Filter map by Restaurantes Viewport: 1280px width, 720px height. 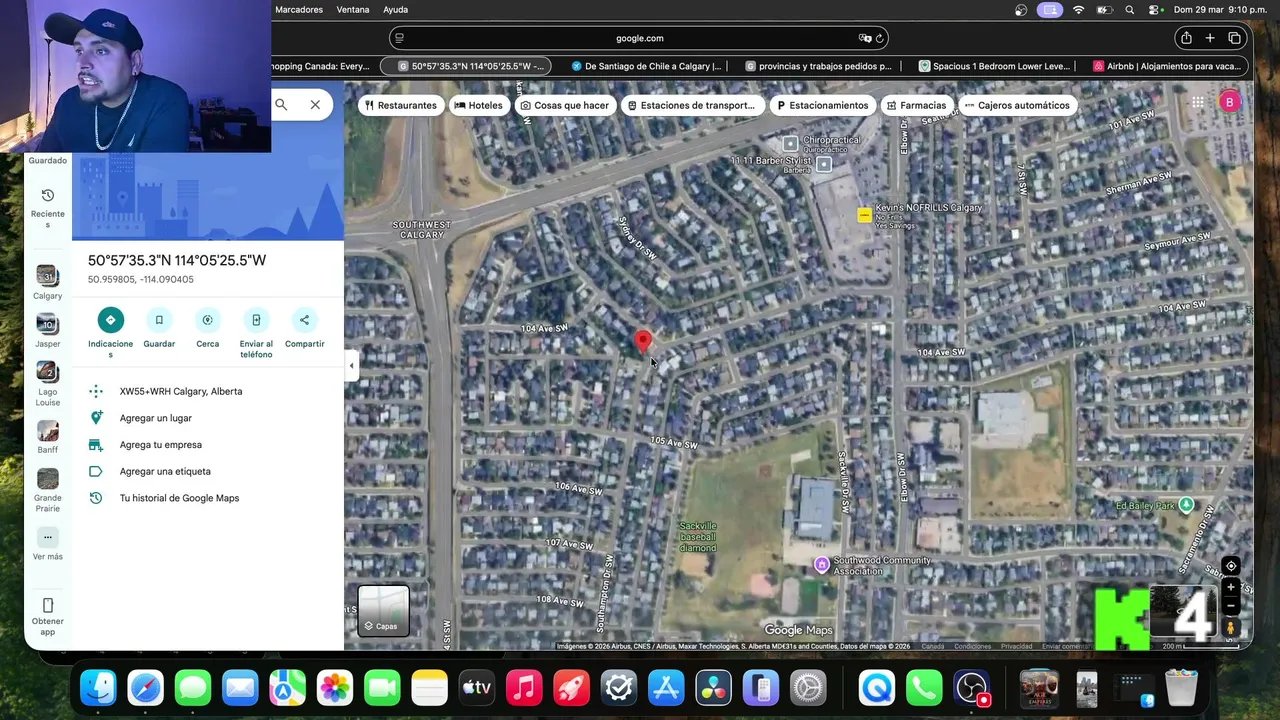401,105
